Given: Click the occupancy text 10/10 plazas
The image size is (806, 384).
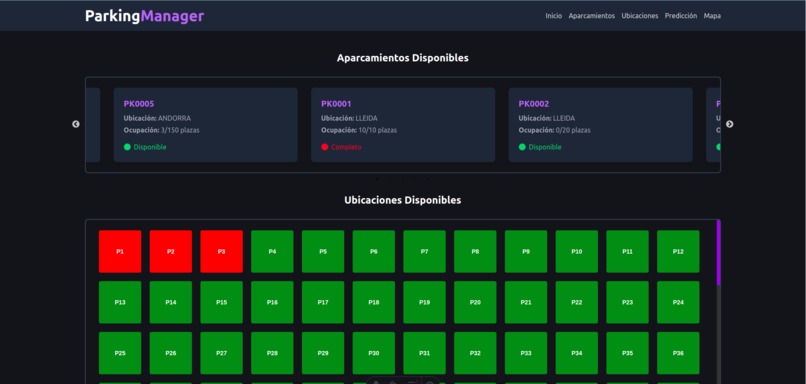Looking at the screenshot, I should click(377, 131).
